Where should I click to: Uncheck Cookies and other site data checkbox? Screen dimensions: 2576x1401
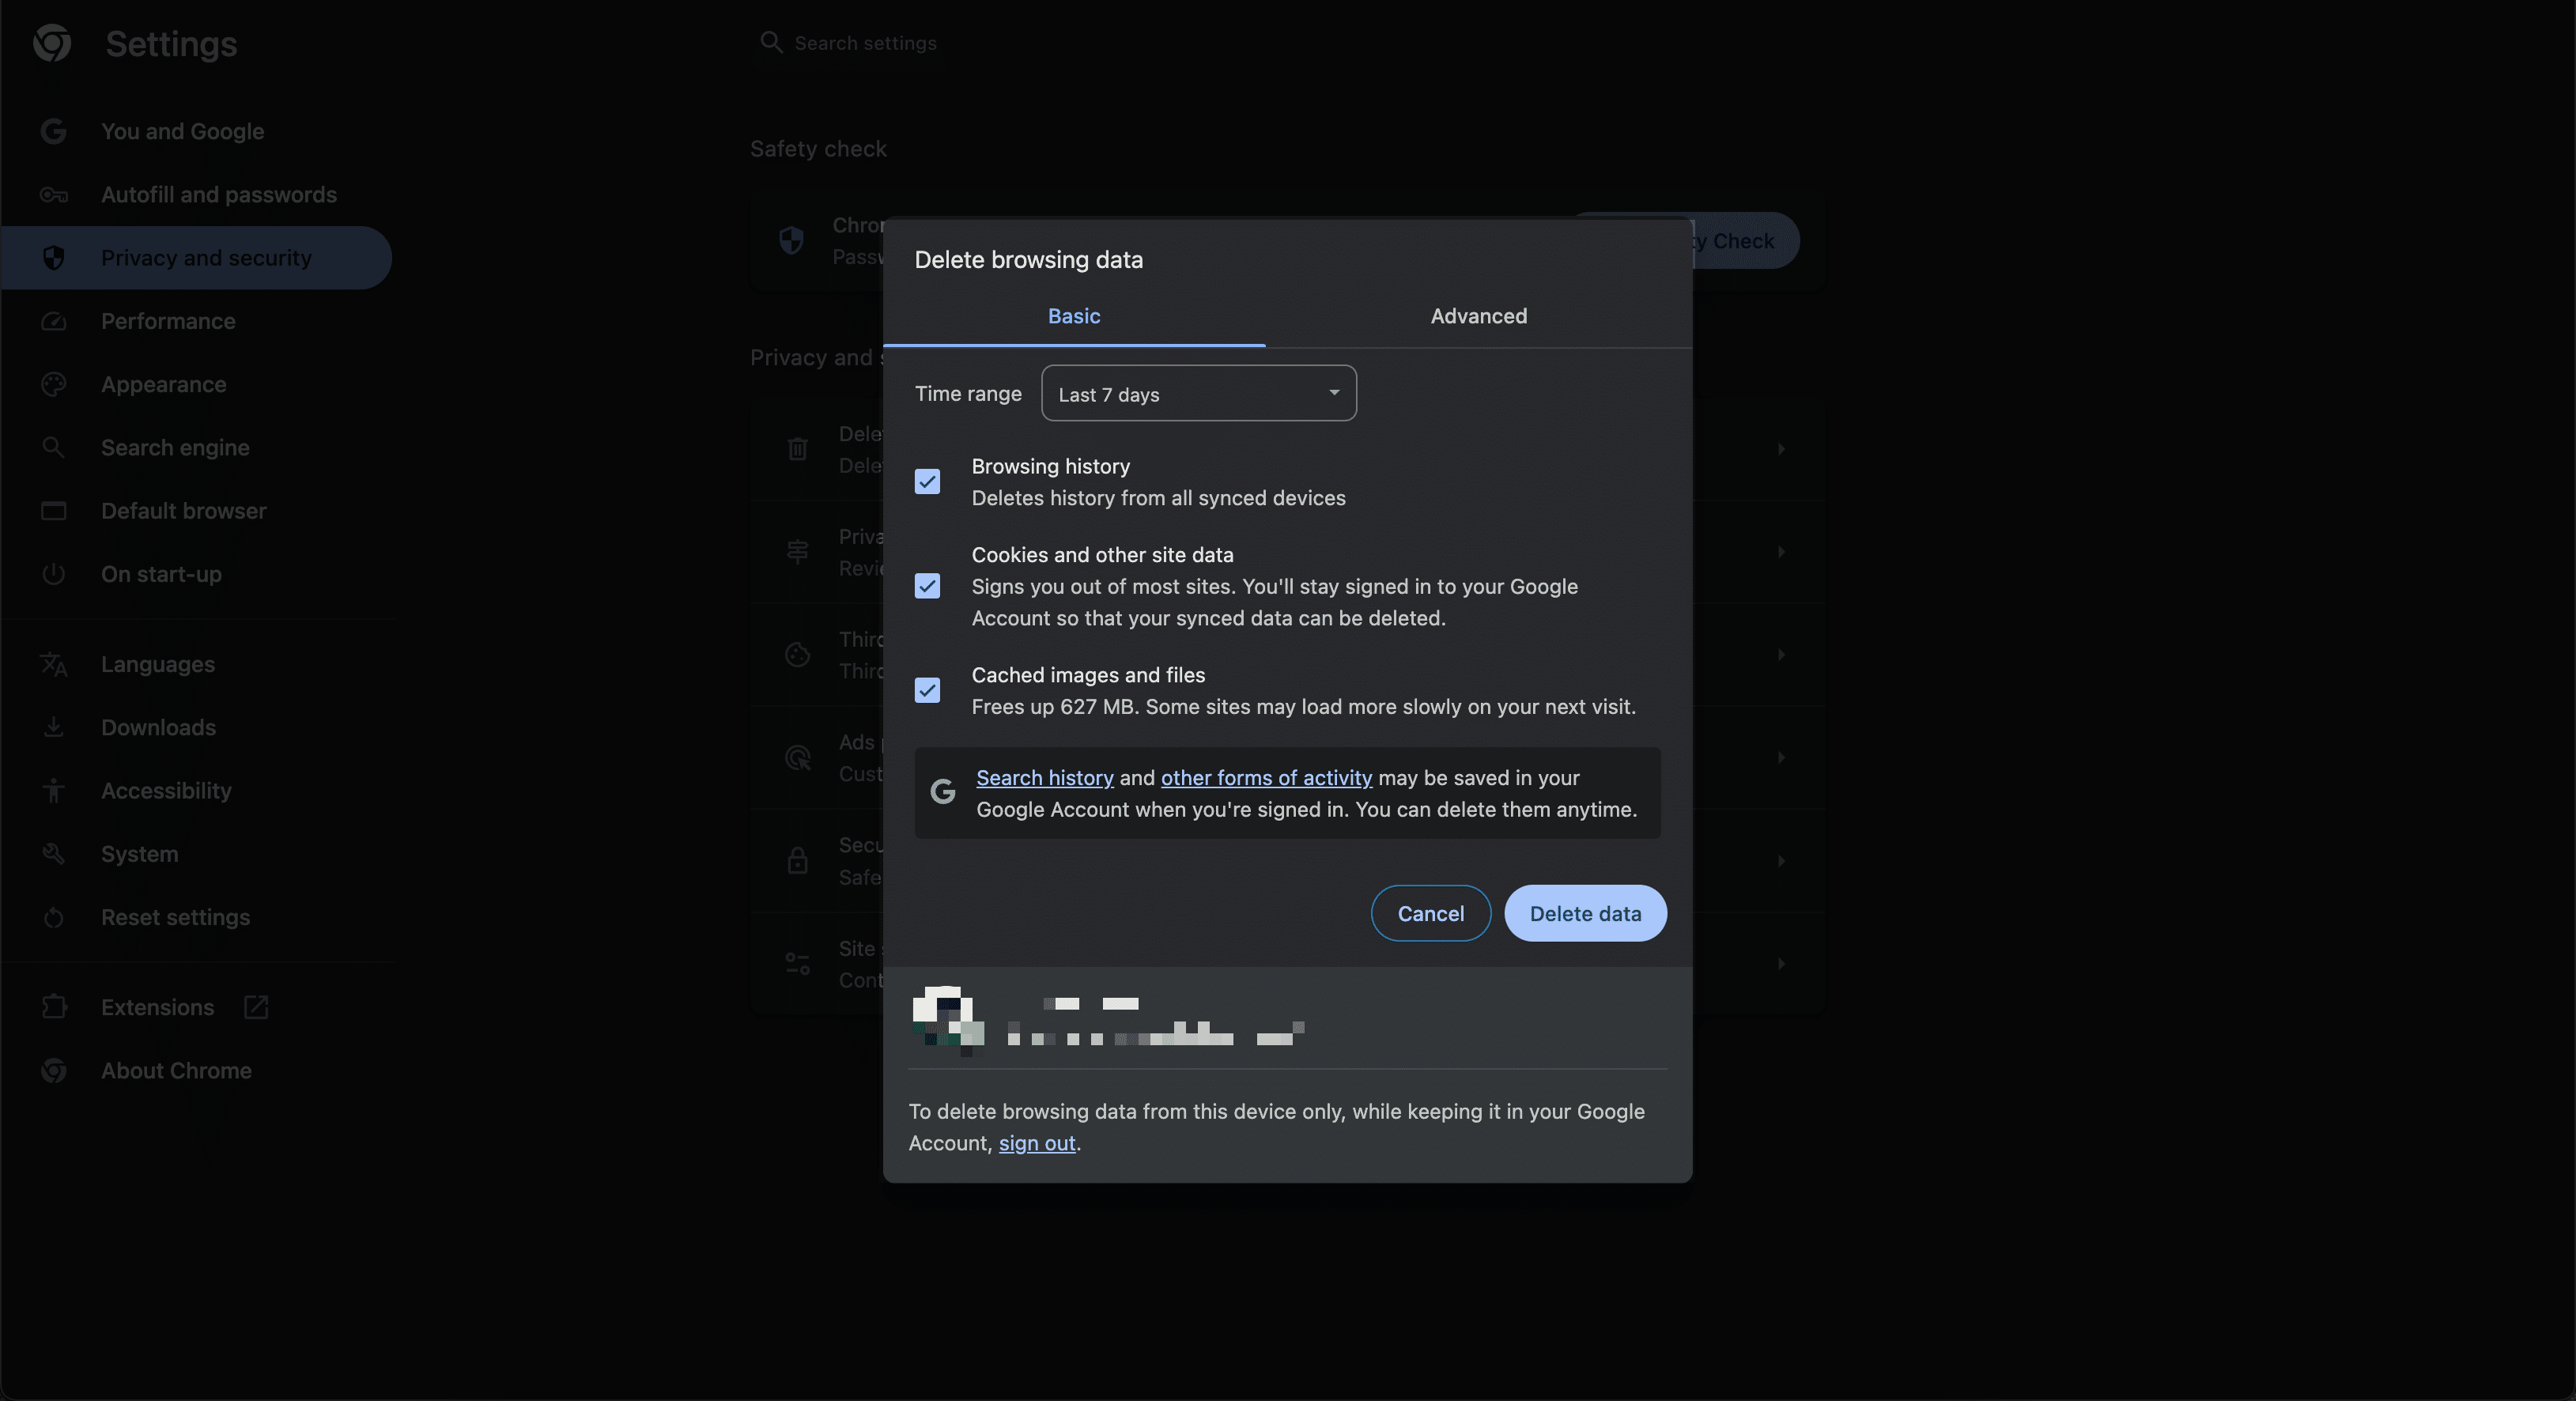pyautogui.click(x=927, y=586)
